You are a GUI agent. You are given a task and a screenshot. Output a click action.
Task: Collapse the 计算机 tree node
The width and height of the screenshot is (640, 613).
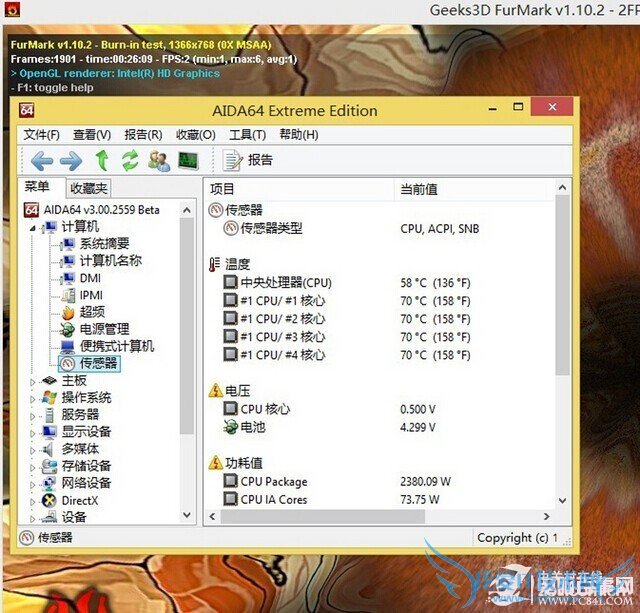[33, 228]
